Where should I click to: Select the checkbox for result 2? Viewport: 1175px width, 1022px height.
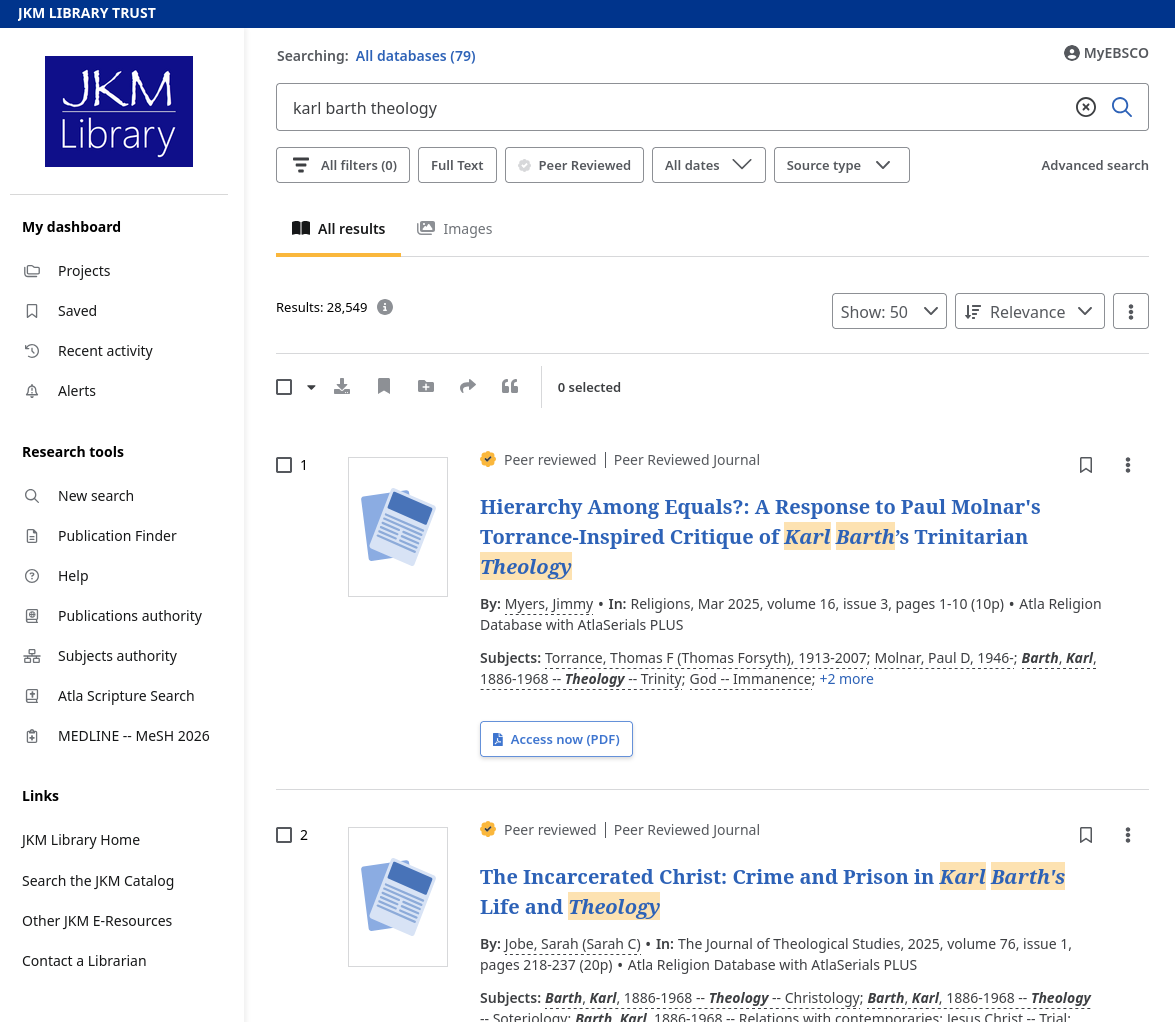pyautogui.click(x=284, y=834)
